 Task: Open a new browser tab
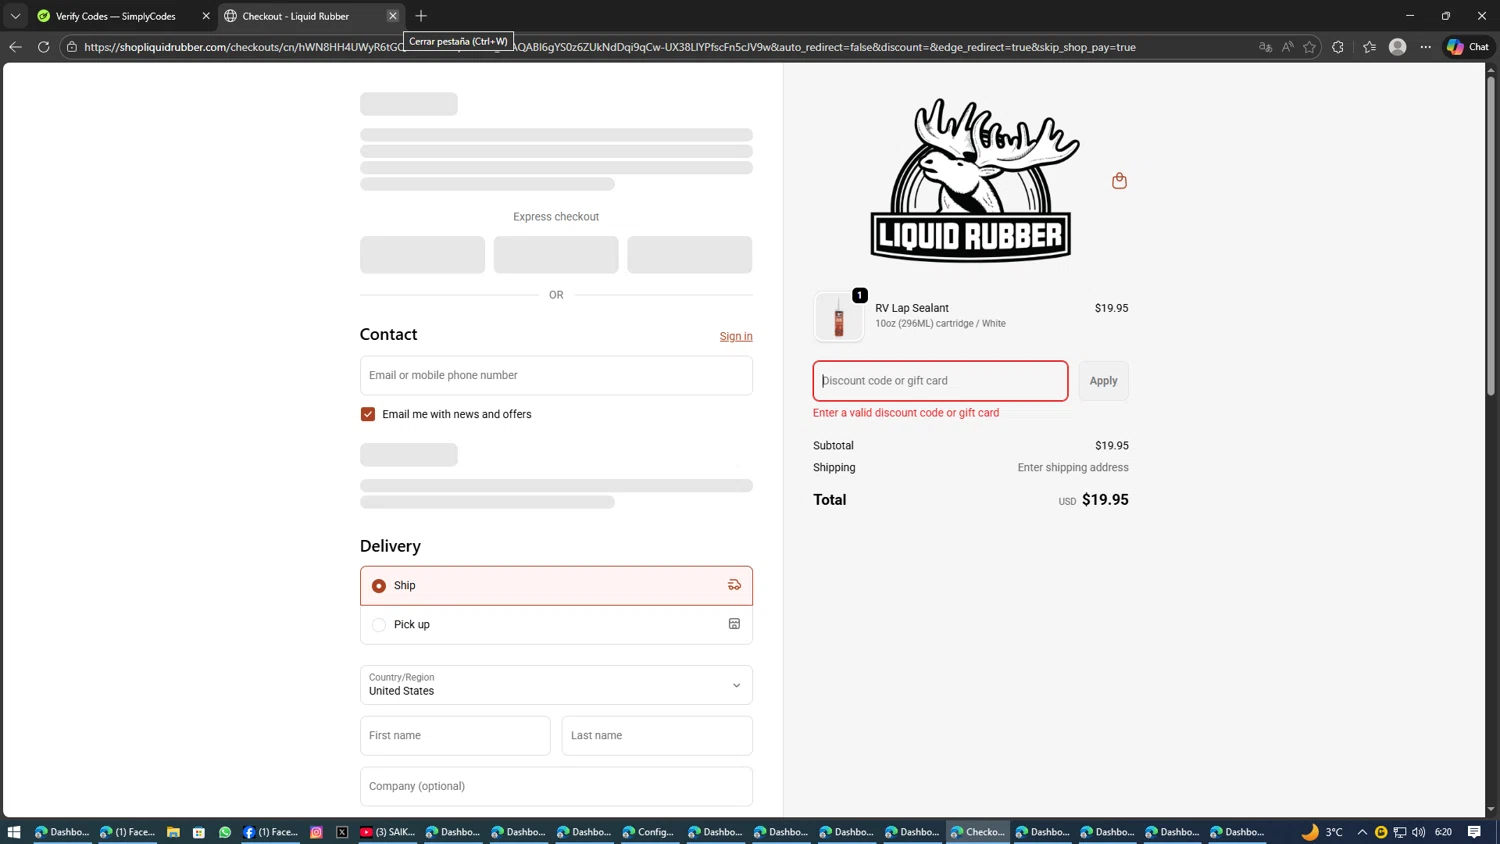tap(421, 16)
